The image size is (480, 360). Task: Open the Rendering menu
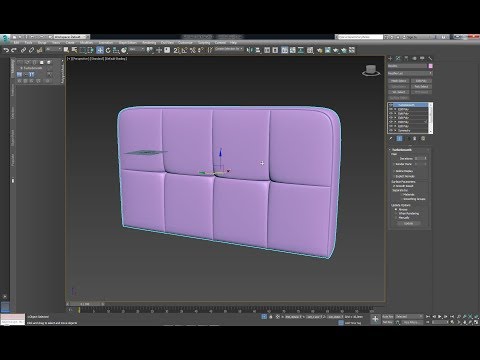click(x=149, y=43)
